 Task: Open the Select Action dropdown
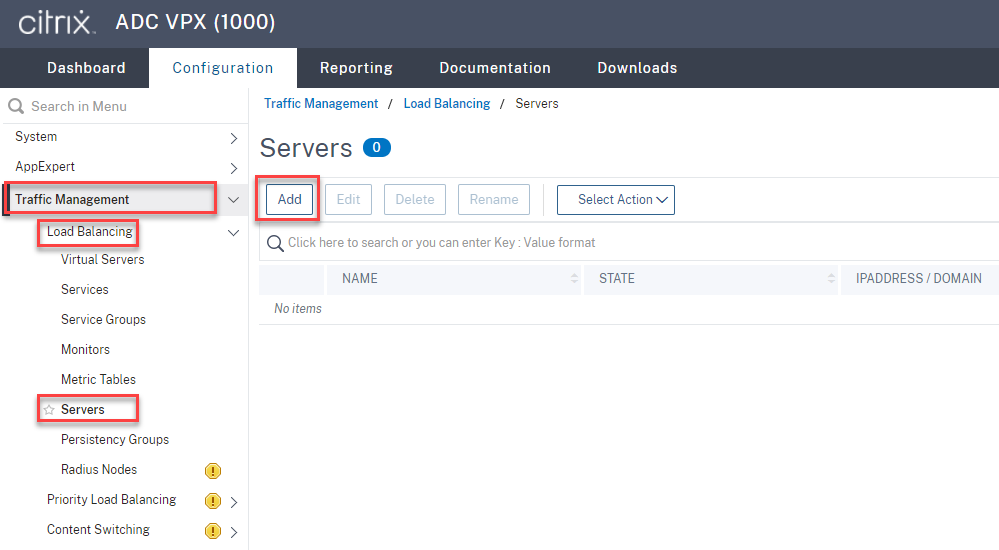[615, 199]
